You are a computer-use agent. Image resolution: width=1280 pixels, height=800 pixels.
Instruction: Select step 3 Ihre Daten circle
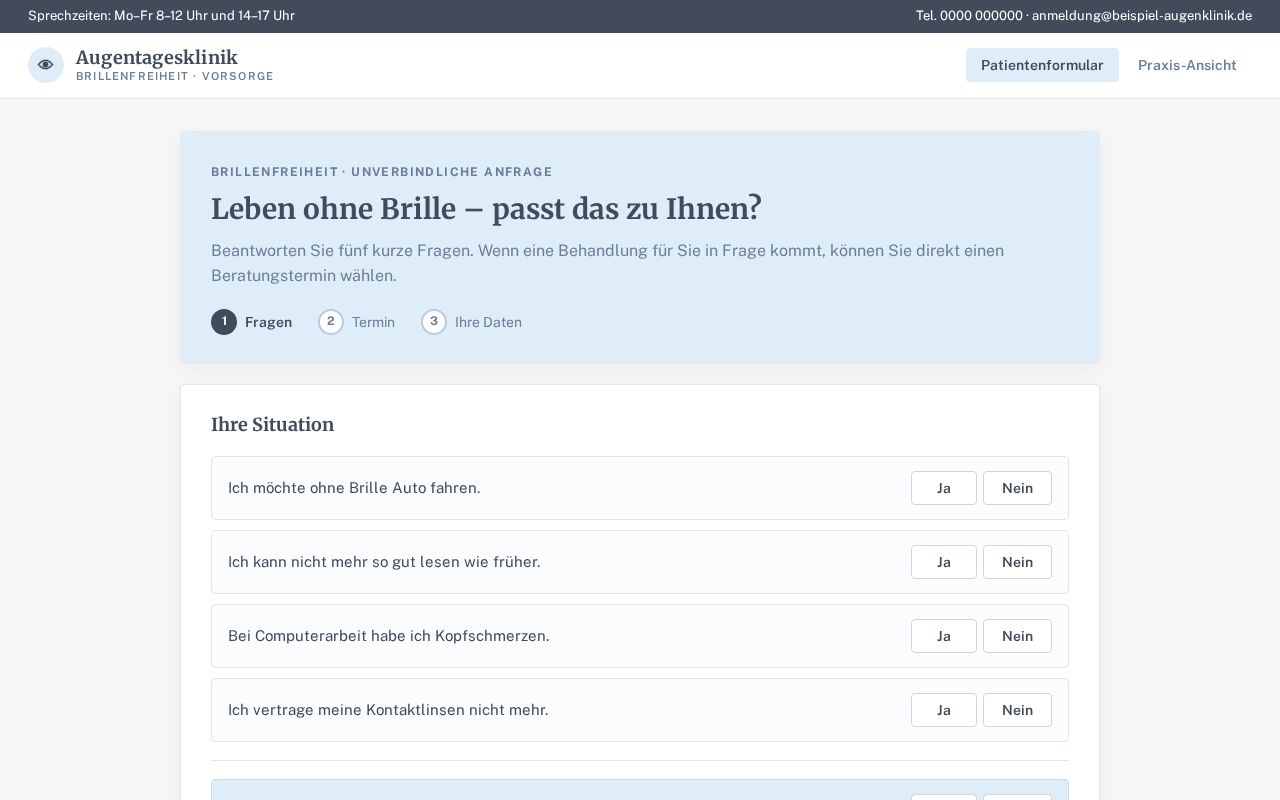(434, 322)
